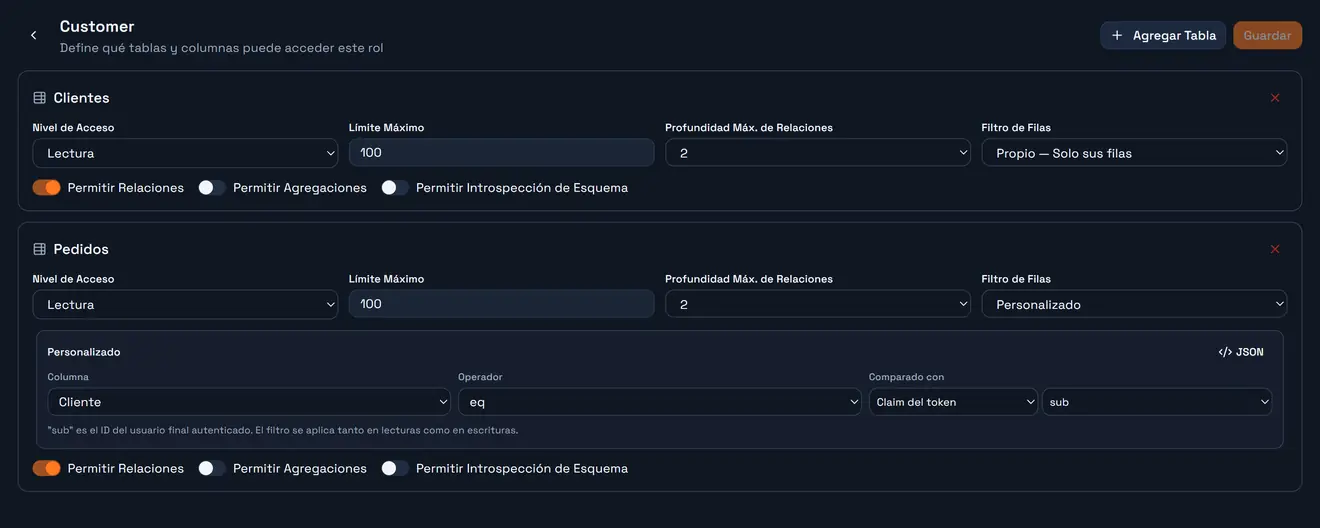Open the Columna dropdown showing Cliente
1320x528 pixels.
click(x=249, y=402)
